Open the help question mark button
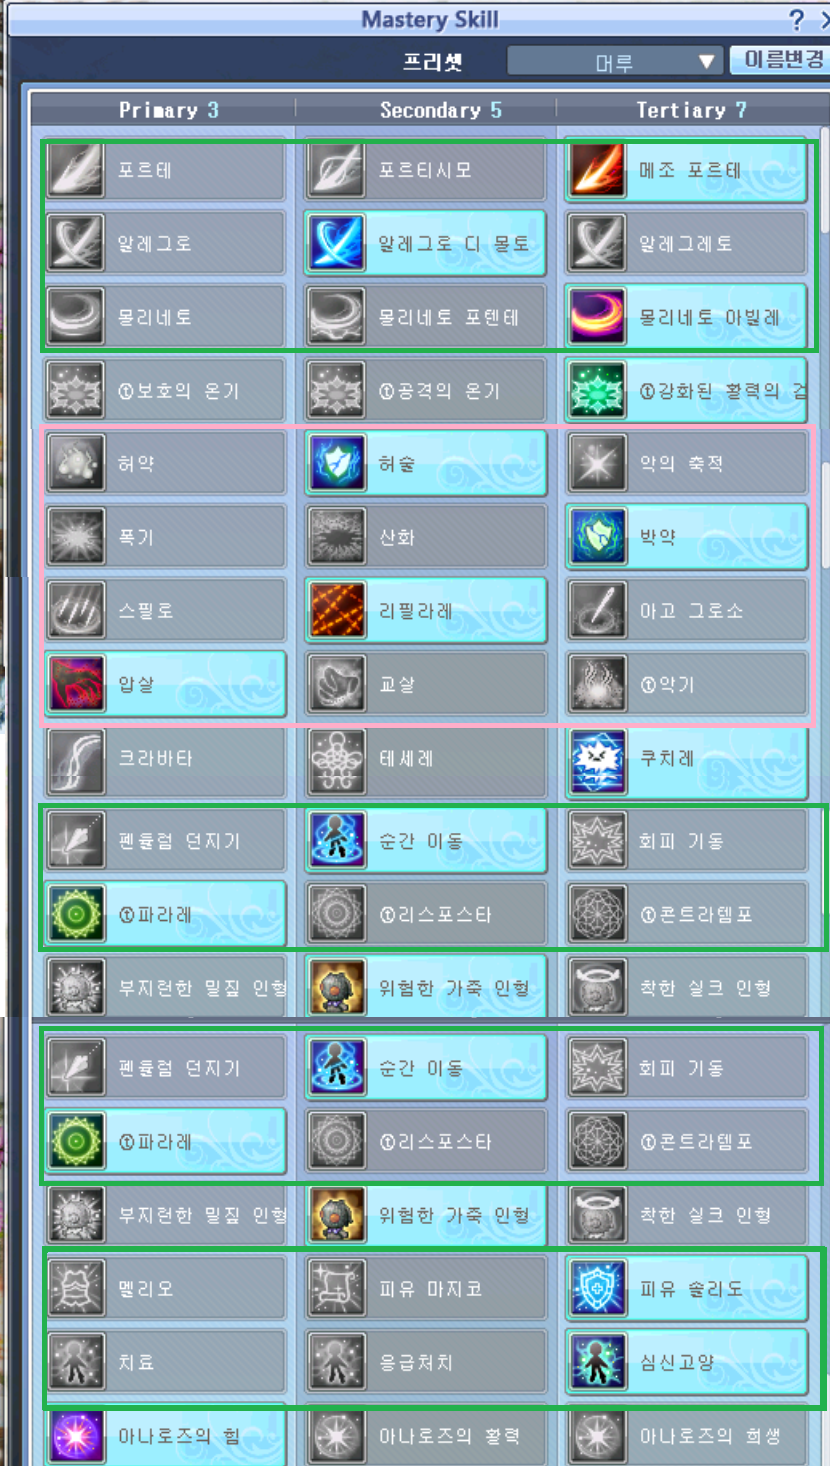 tap(796, 19)
